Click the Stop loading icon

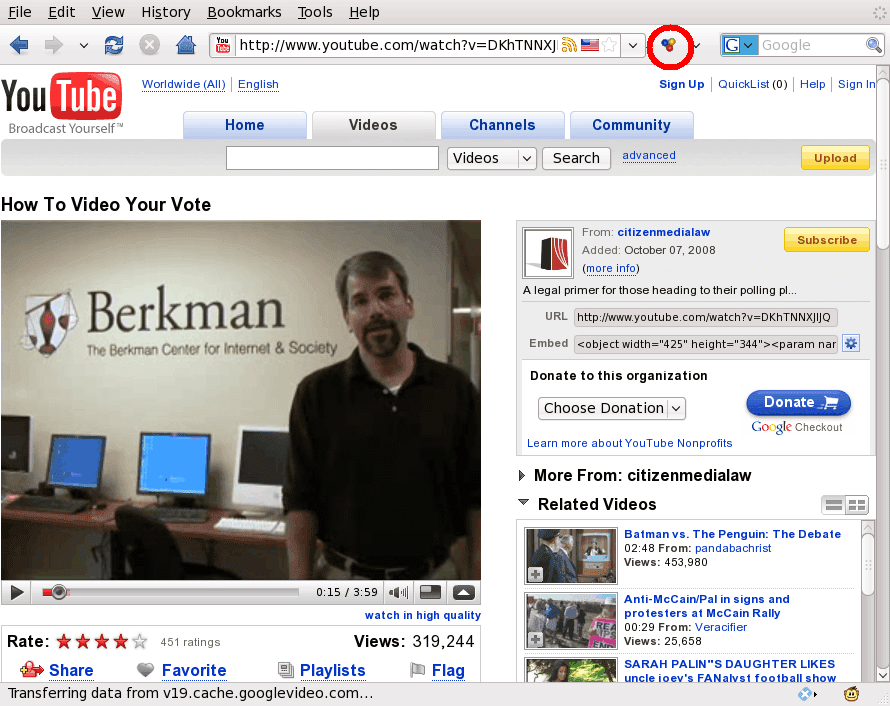click(149, 45)
